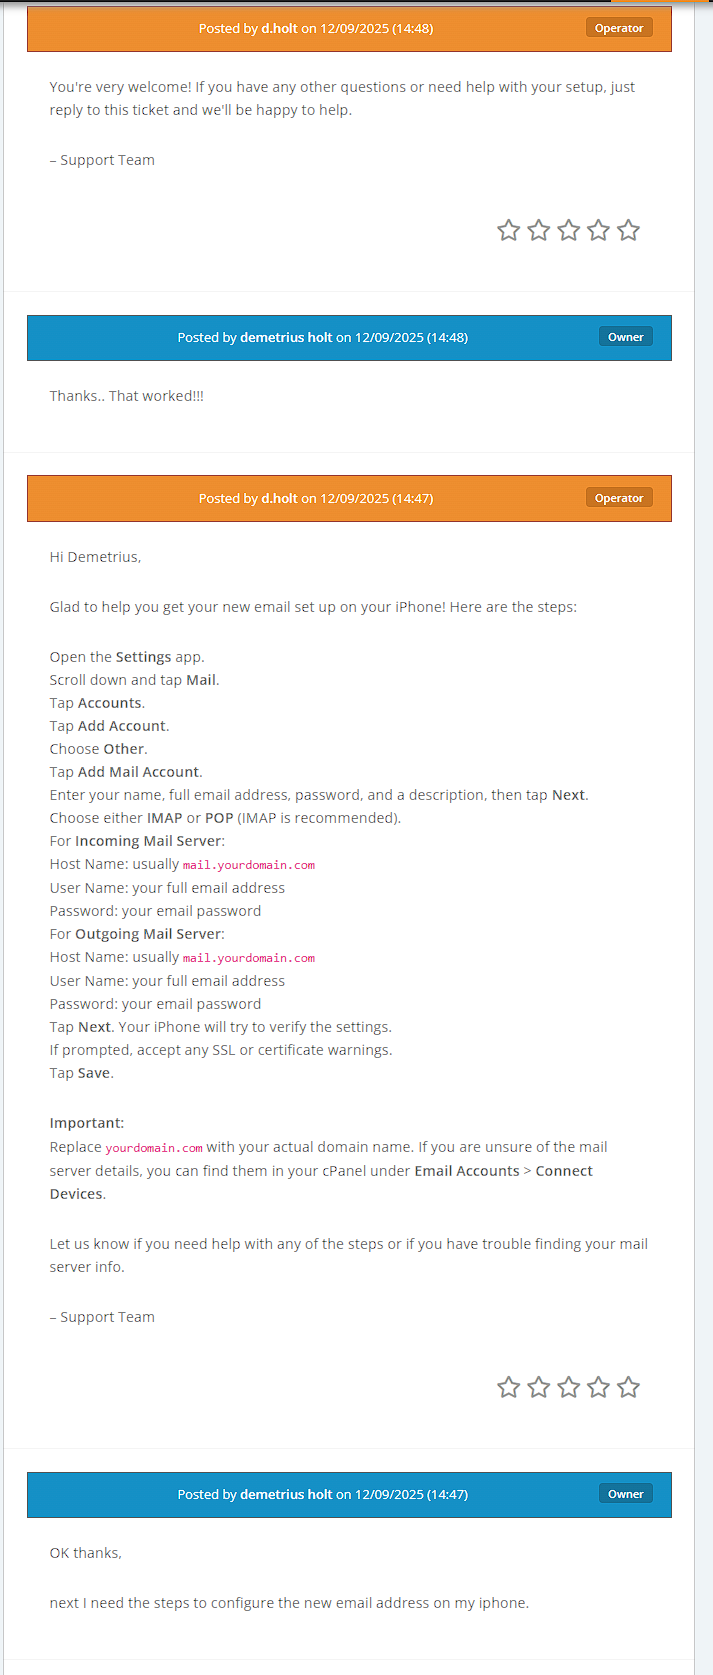Rate the iPhone setup instructions reply three stars

point(568,1387)
